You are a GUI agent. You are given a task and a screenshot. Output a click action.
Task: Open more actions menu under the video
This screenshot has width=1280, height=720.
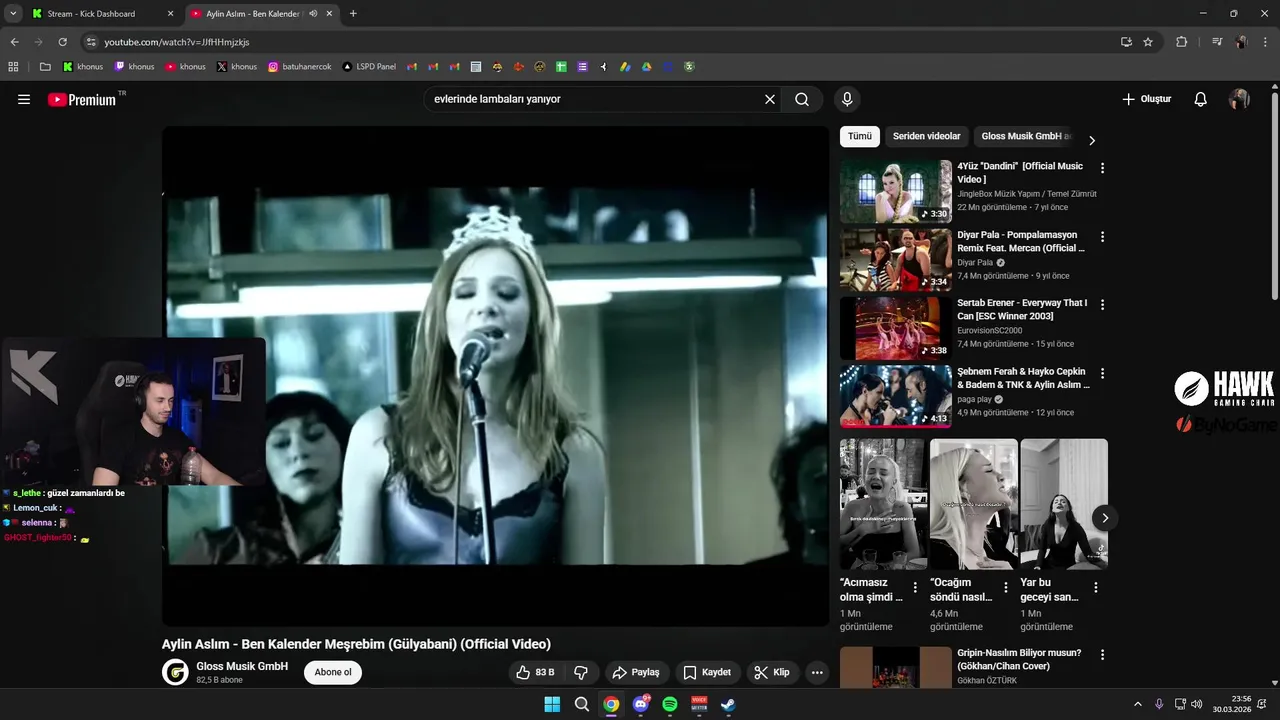point(817,672)
